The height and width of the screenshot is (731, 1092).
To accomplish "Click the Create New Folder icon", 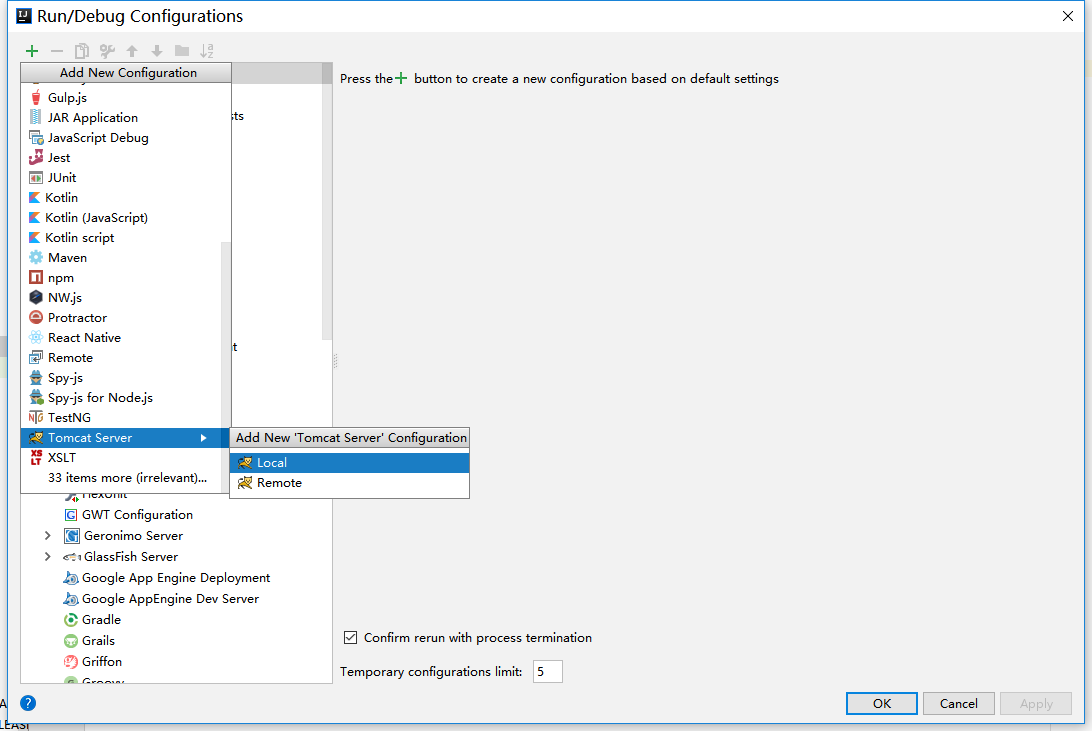I will pos(182,51).
